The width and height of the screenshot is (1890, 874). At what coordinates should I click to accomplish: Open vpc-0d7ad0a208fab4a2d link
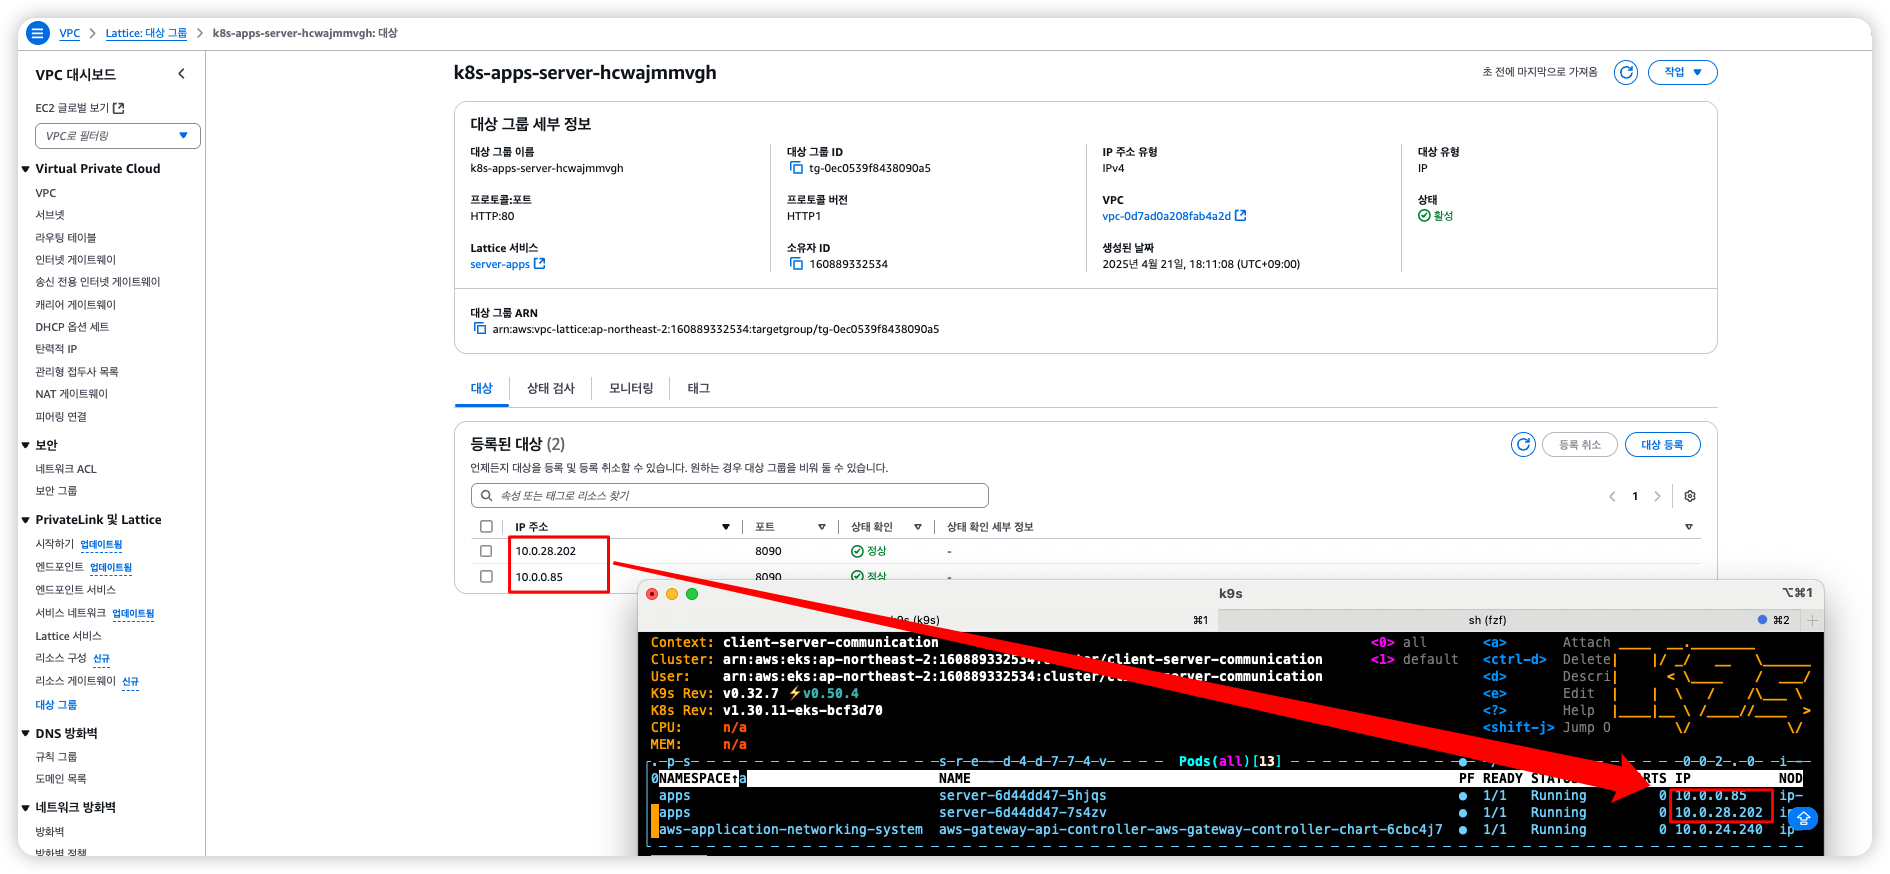(1166, 216)
